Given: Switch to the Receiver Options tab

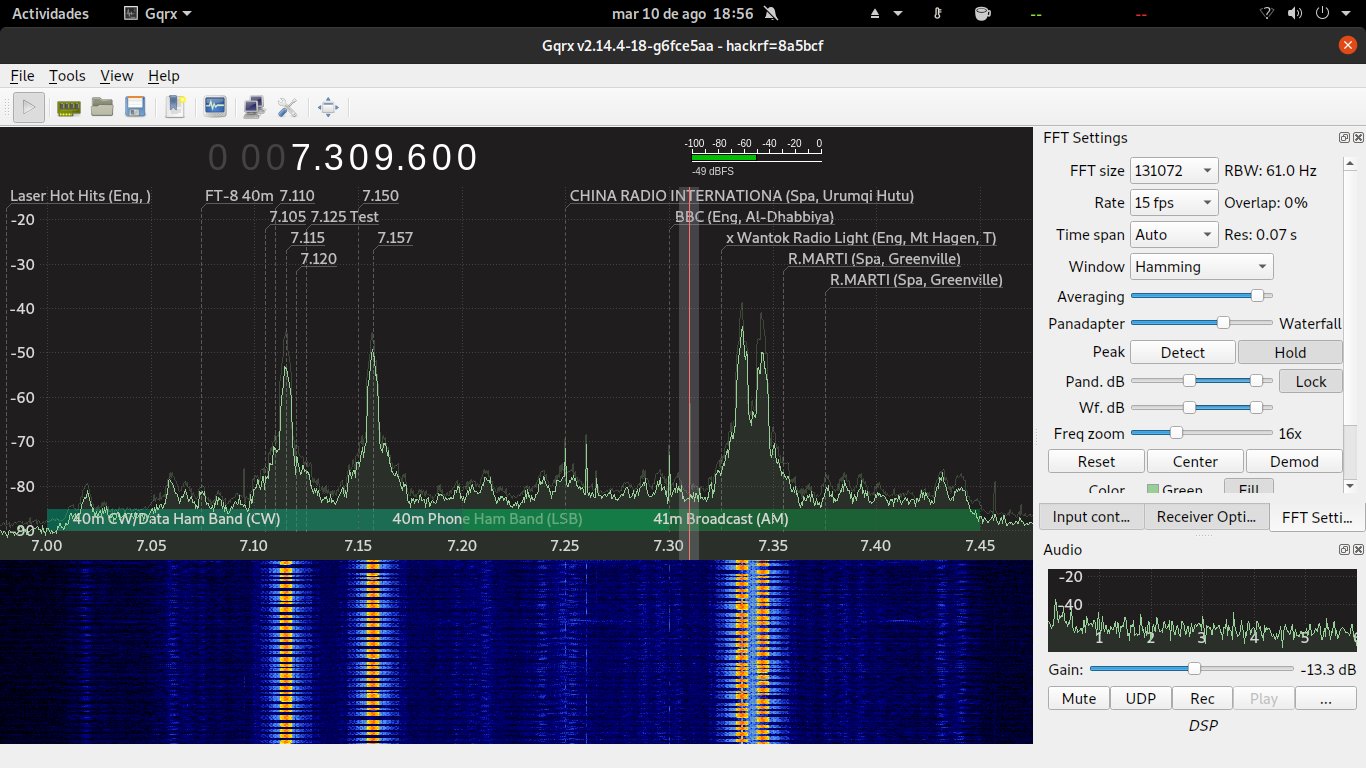Looking at the screenshot, I should tap(1206, 516).
